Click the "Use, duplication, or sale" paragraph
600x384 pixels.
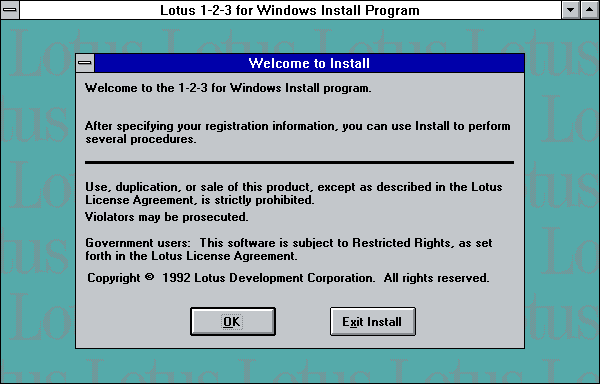pyautogui.click(x=293, y=194)
